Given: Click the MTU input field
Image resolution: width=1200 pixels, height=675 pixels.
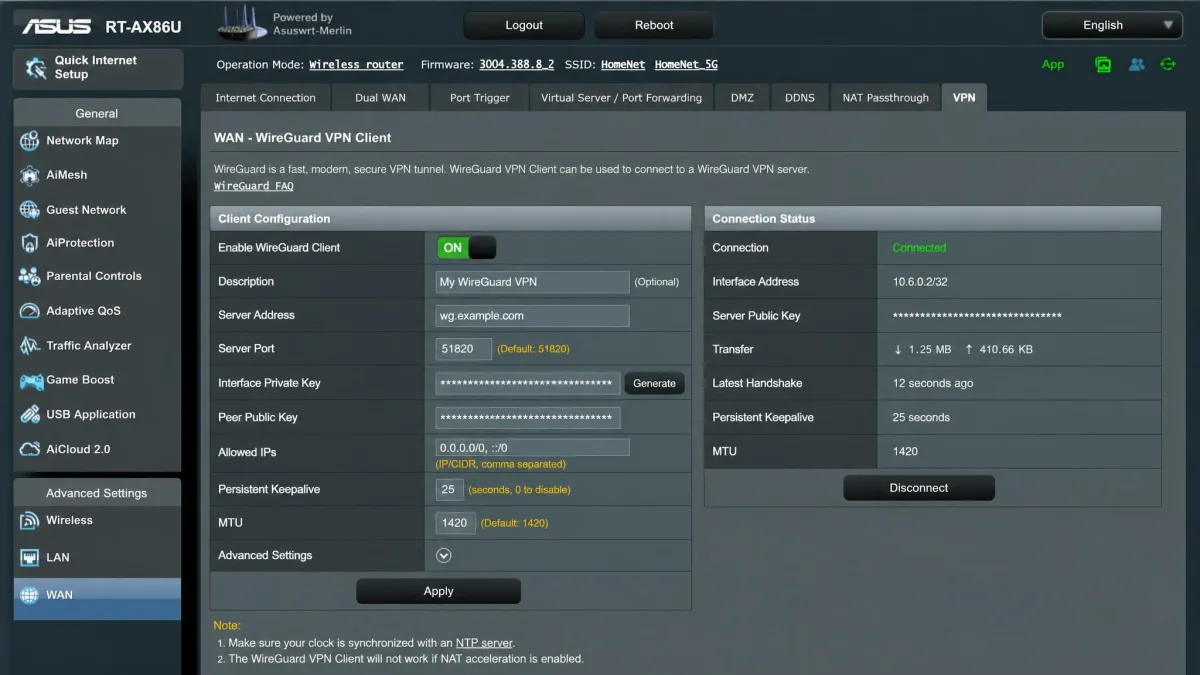Looking at the screenshot, I should pos(456,523).
